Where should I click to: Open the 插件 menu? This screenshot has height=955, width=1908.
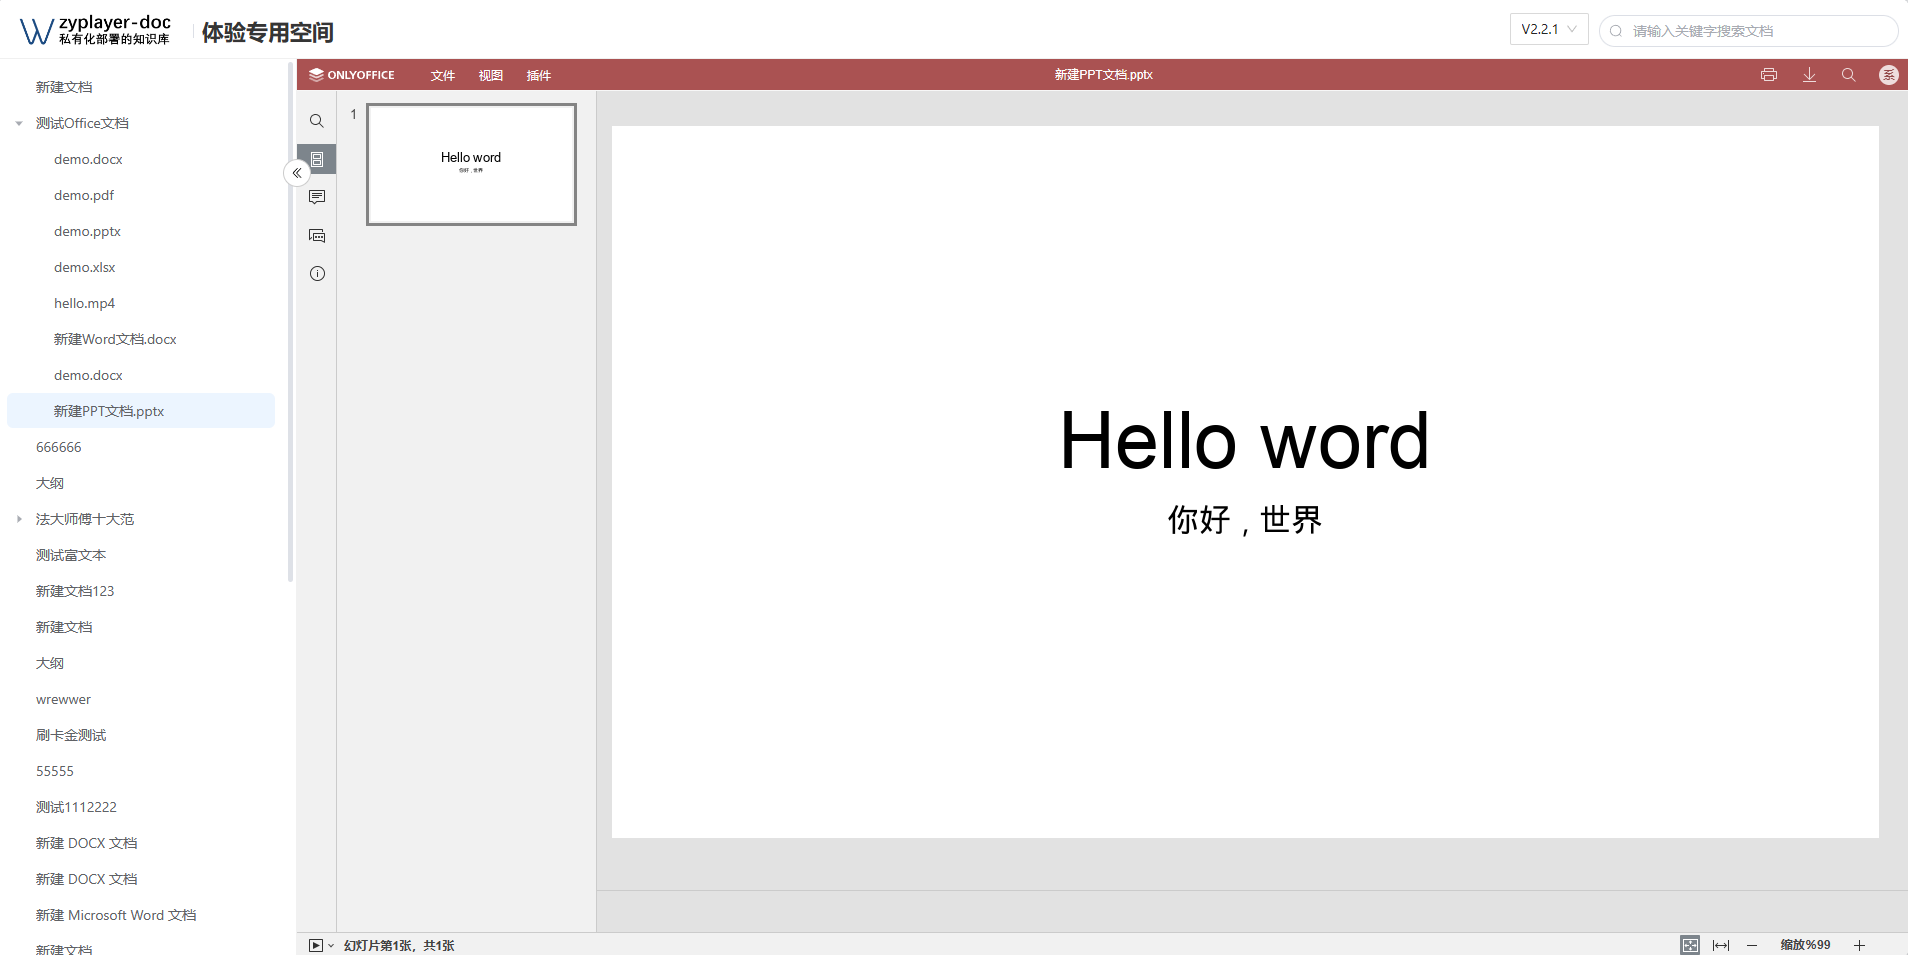538,75
